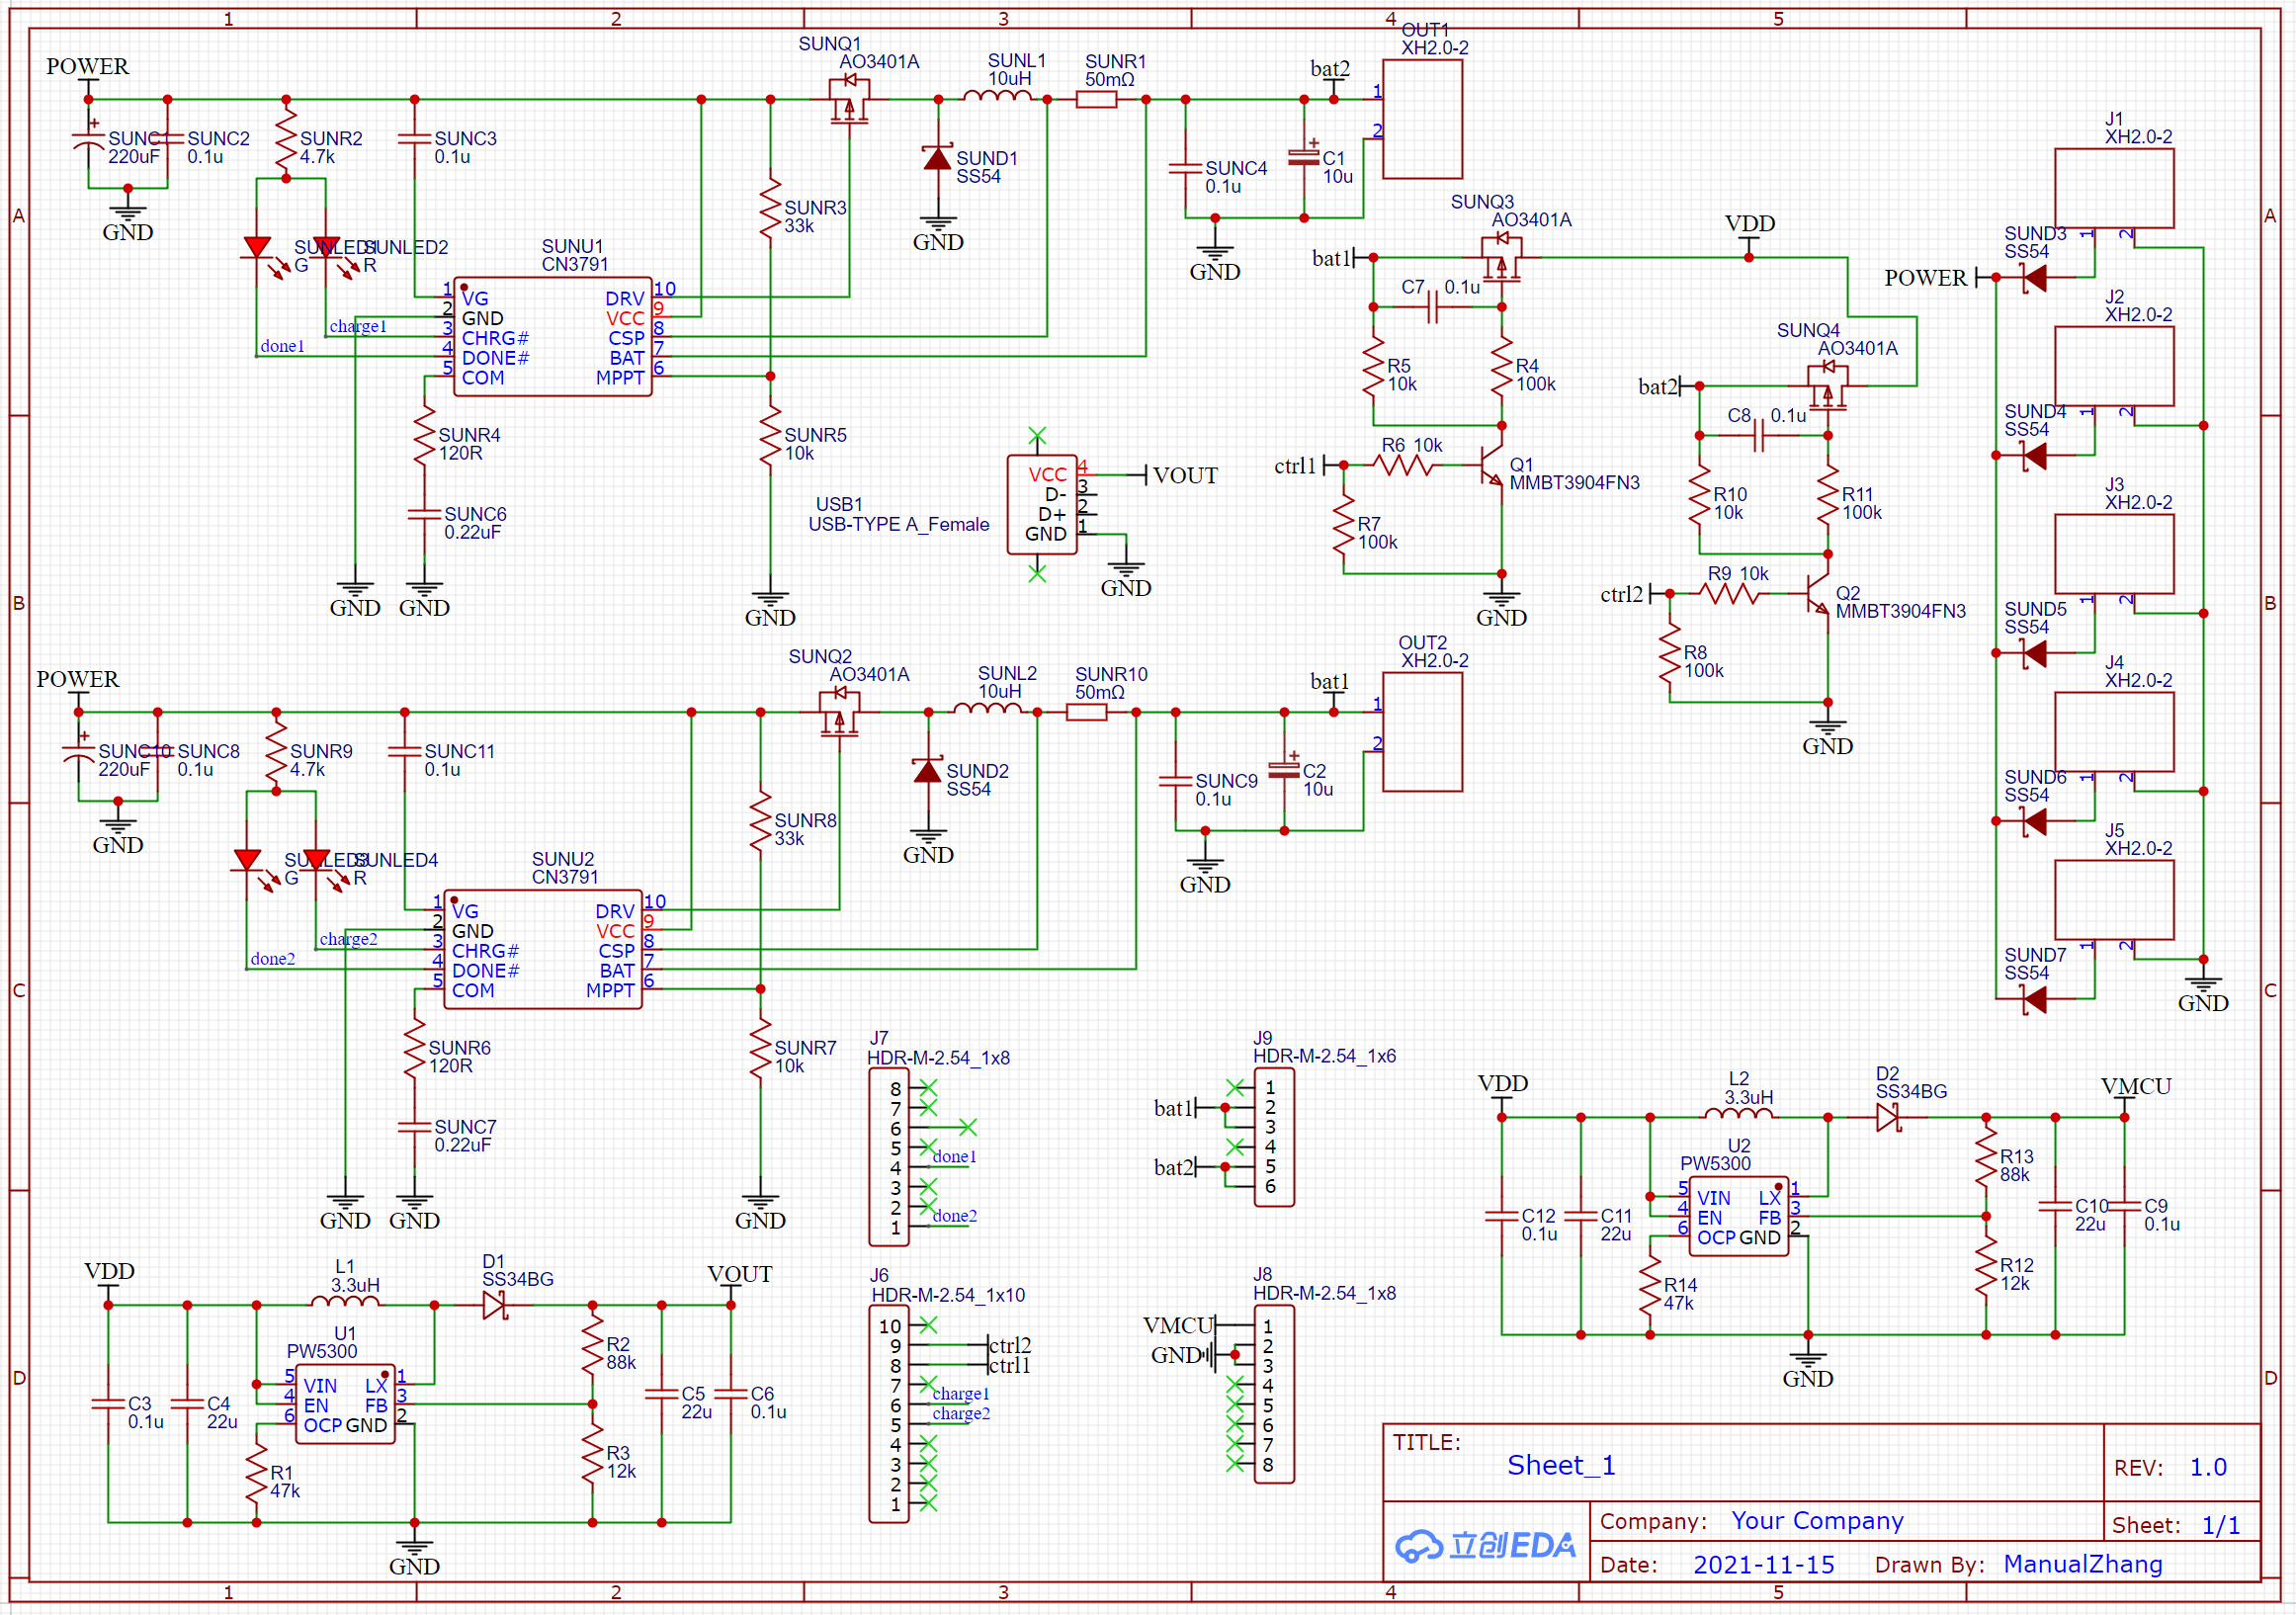Click the 立创EDA logo in the title block

click(x=1487, y=1546)
